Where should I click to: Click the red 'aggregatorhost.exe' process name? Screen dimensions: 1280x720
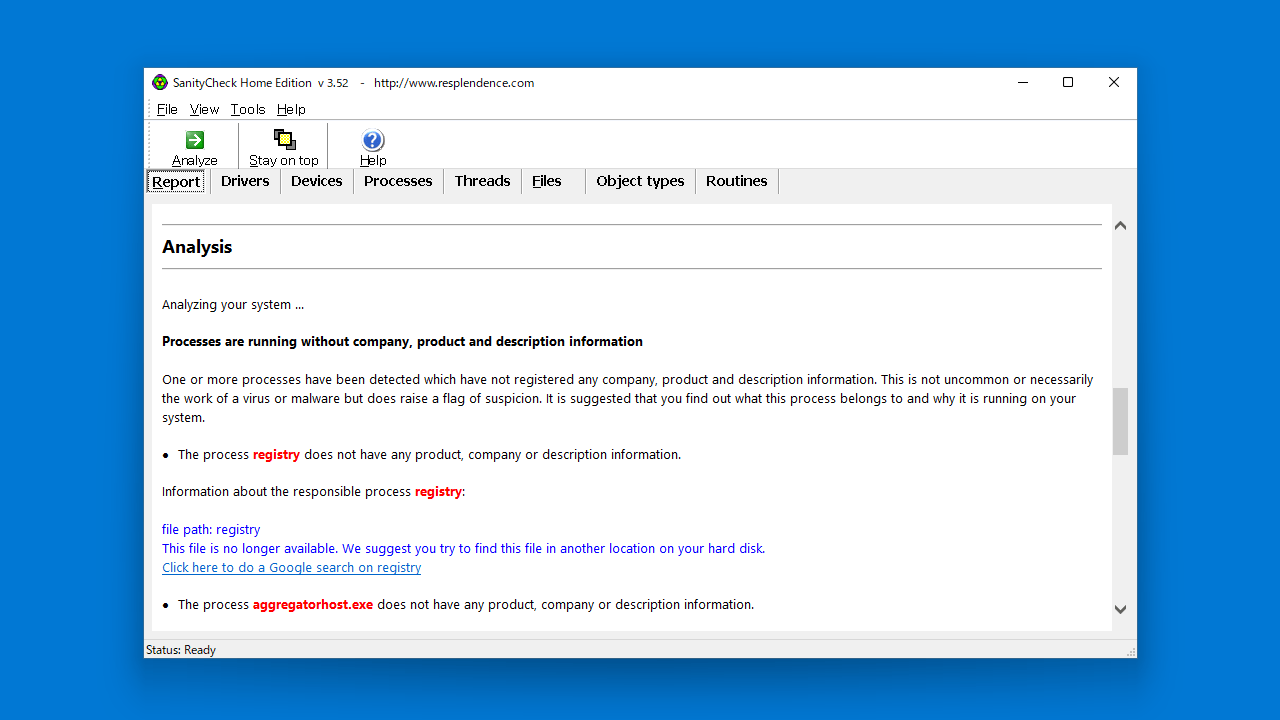coord(313,604)
